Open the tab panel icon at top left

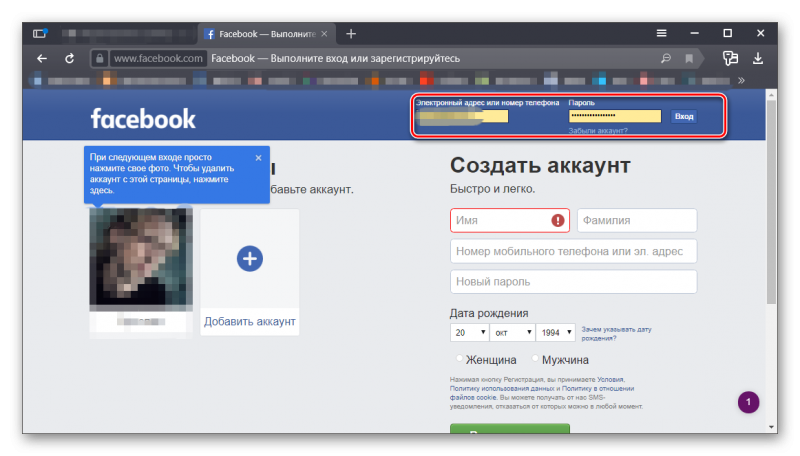point(40,34)
